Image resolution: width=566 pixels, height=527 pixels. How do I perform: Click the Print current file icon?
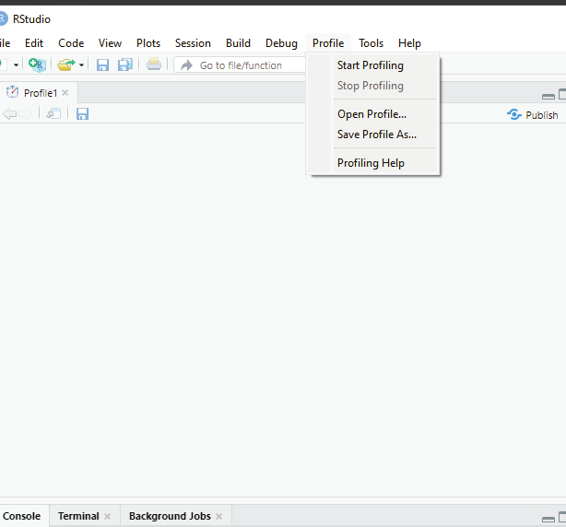154,65
